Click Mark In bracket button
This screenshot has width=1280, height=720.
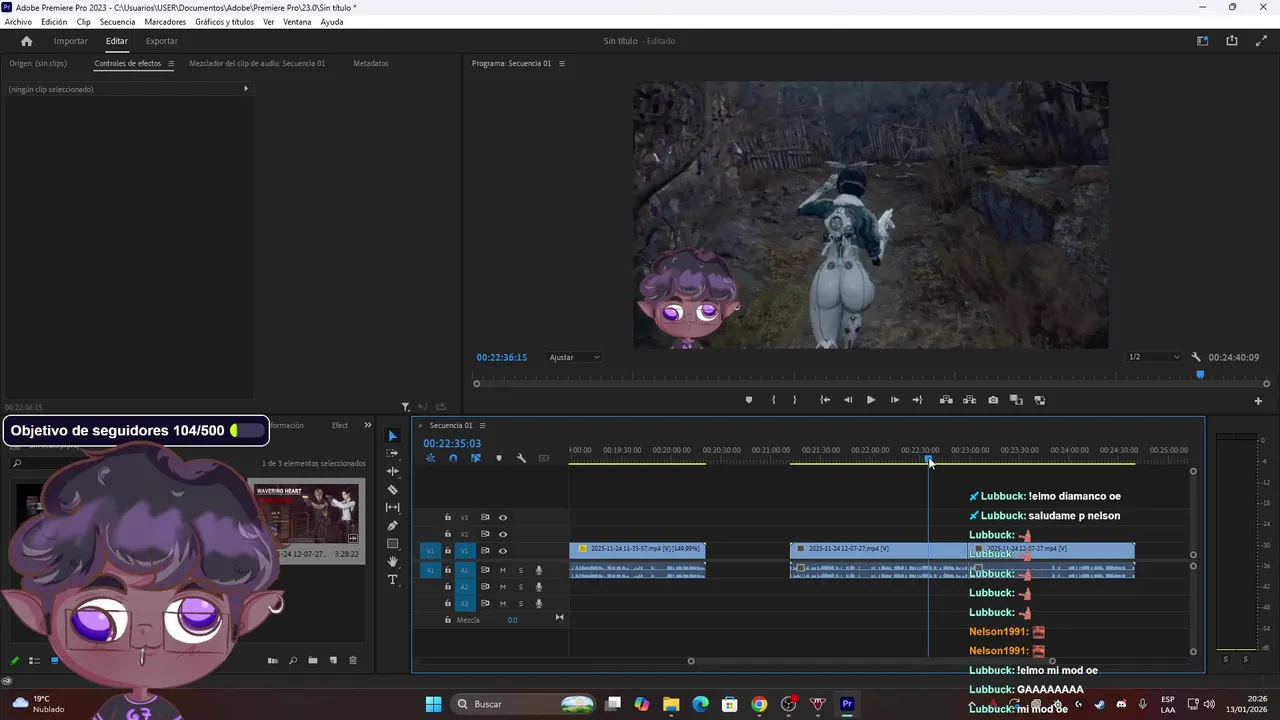pos(773,400)
